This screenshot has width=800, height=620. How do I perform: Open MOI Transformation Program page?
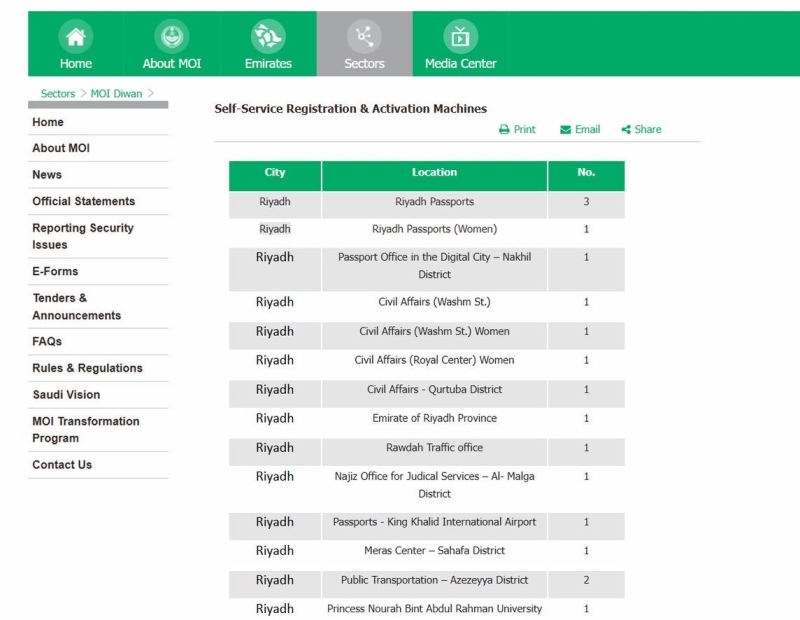click(x=85, y=430)
